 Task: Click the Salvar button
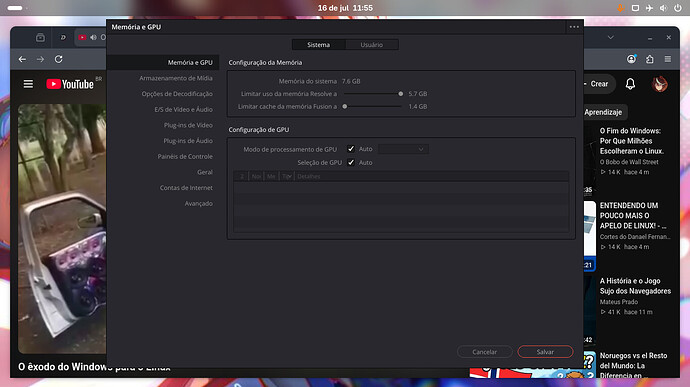tap(545, 352)
